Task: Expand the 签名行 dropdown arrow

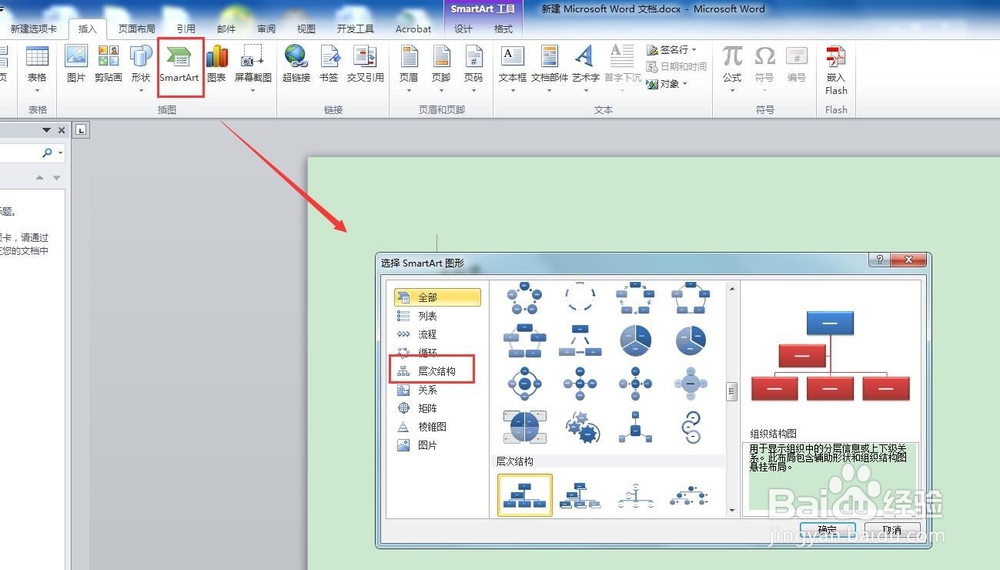Action: (694, 49)
